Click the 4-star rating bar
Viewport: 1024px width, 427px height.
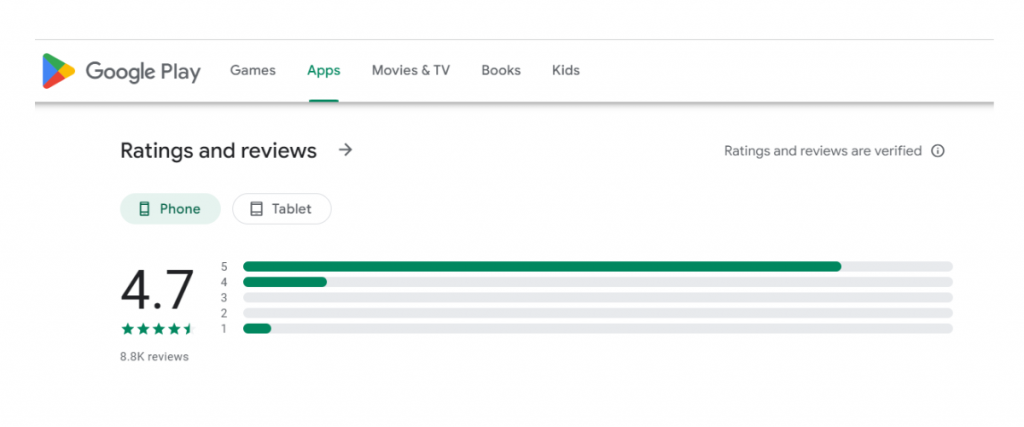pos(597,282)
